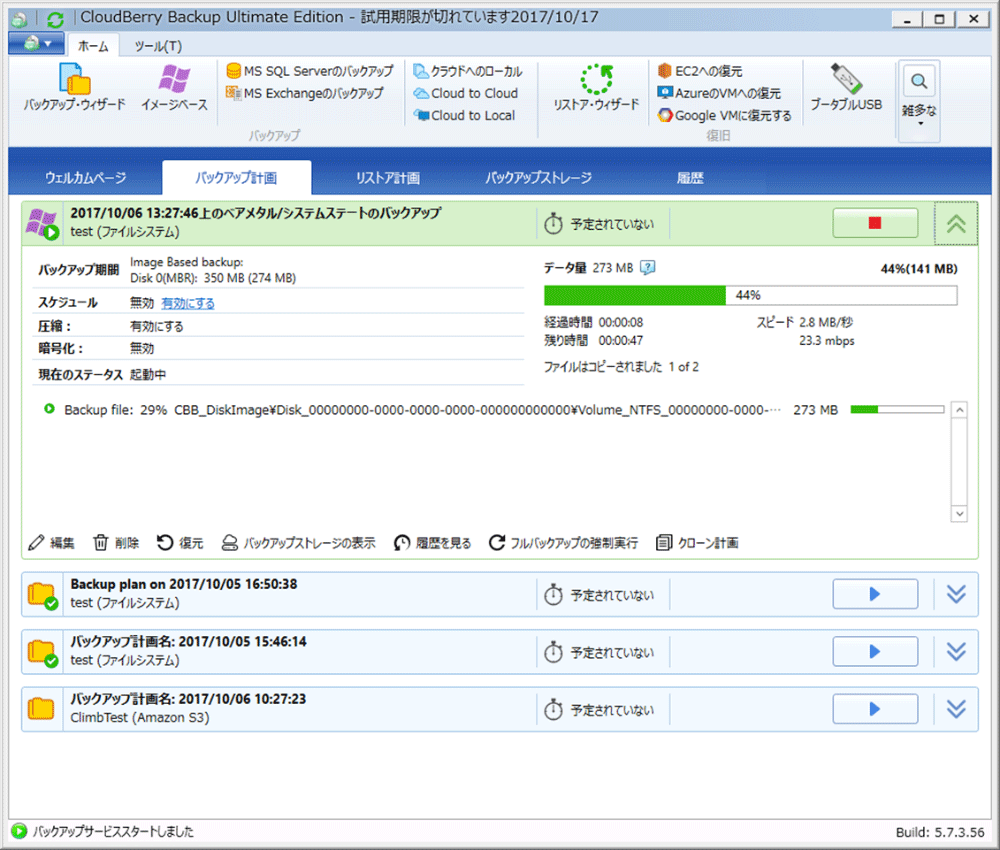
Task: Choose クラウドへのローカル backup option
Action: pos(467,71)
